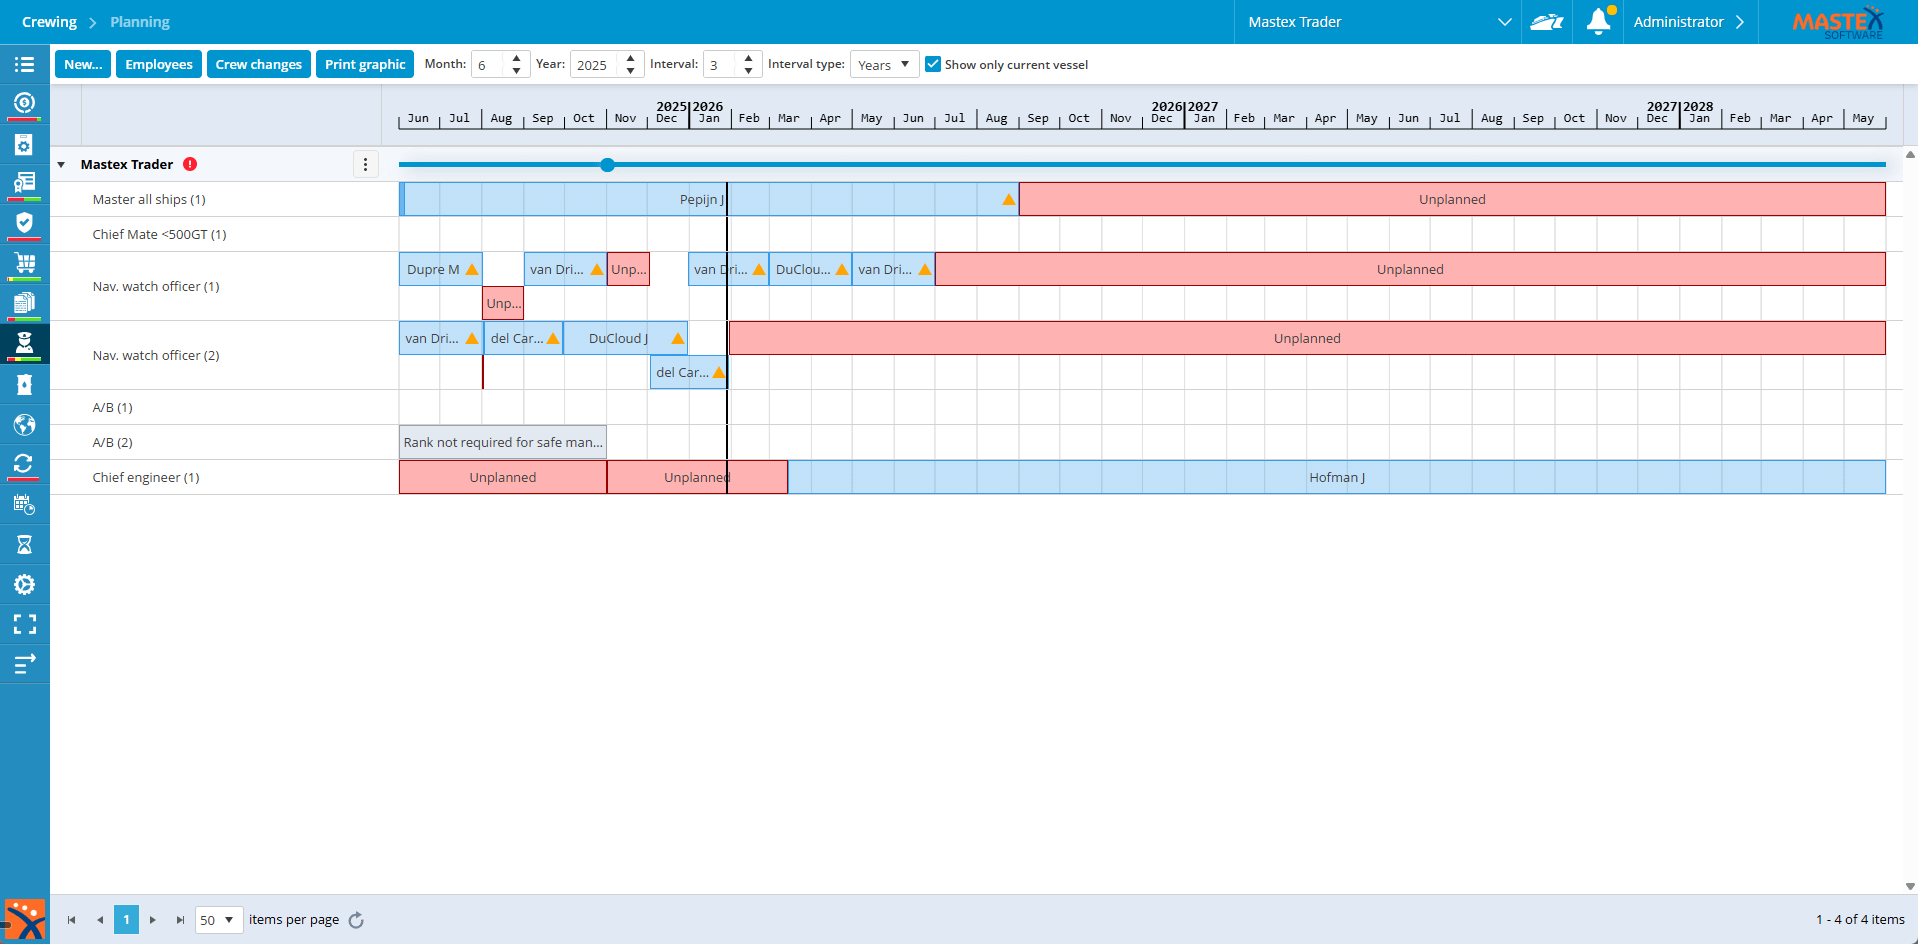This screenshot has height=944, width=1918.
Task: Open the globe icon in sidebar
Action: tap(24, 425)
